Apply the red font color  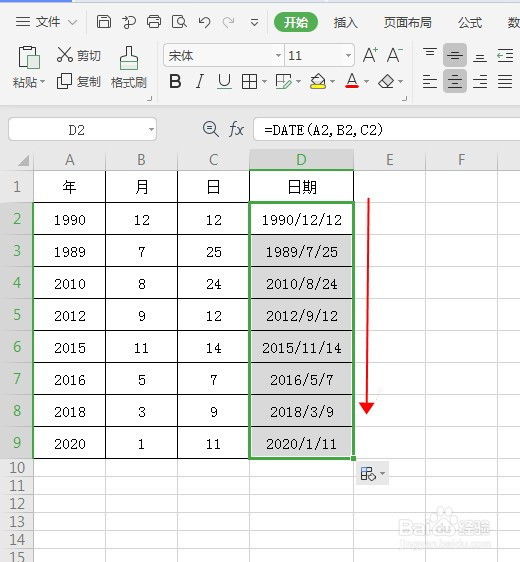[x=352, y=81]
